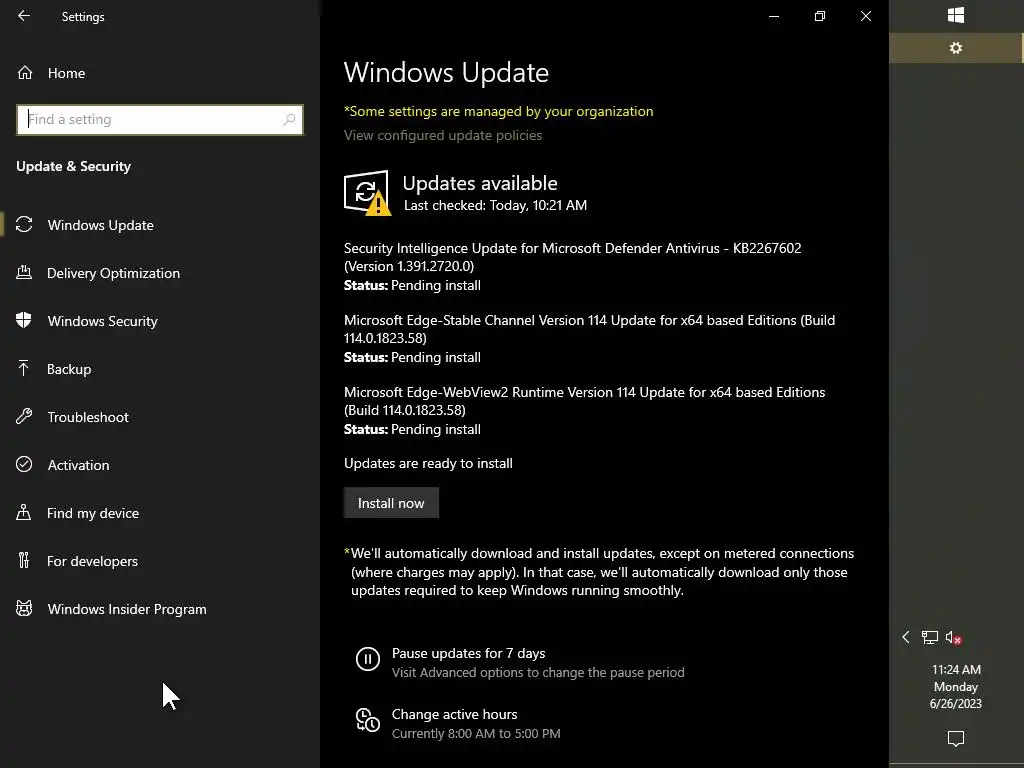Click the Updates available warning icon
This screenshot has height=768, width=1024.
[367, 193]
